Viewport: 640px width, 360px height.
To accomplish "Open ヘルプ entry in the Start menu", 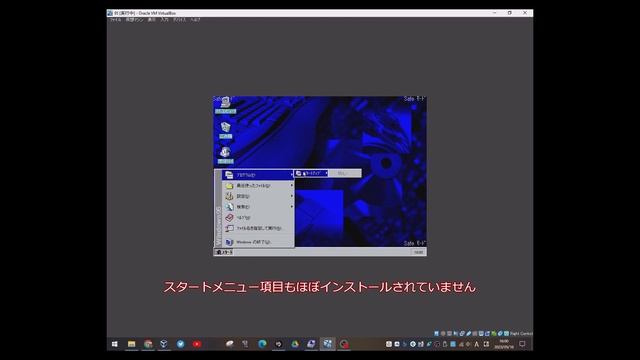I will [x=258, y=218].
